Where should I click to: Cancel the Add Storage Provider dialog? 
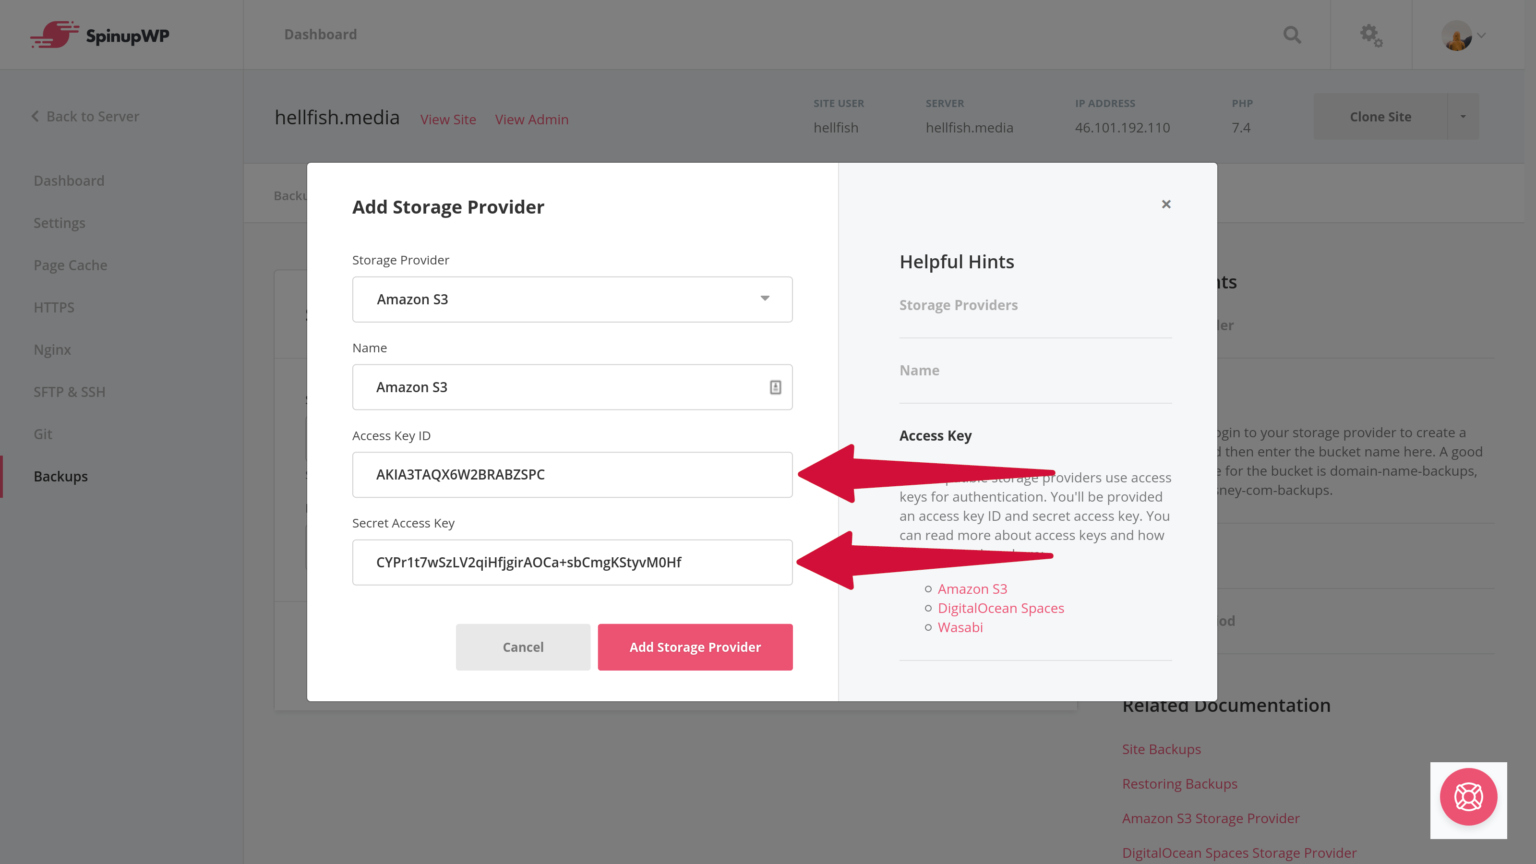click(x=522, y=646)
